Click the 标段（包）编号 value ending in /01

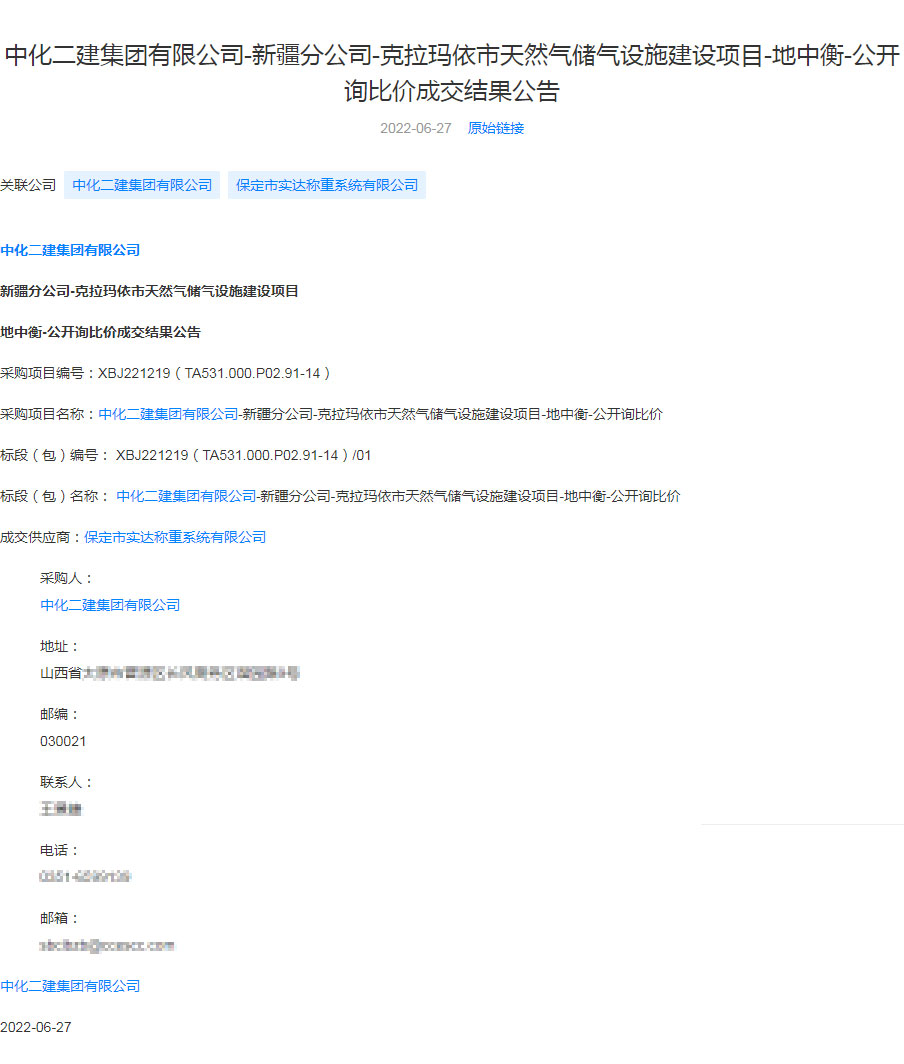point(243,455)
